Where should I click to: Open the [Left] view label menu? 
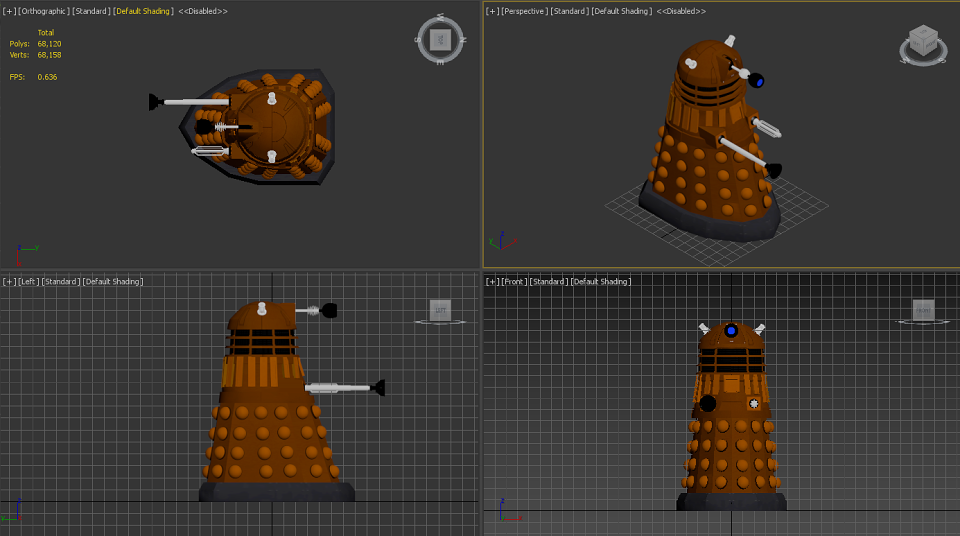click(28, 281)
